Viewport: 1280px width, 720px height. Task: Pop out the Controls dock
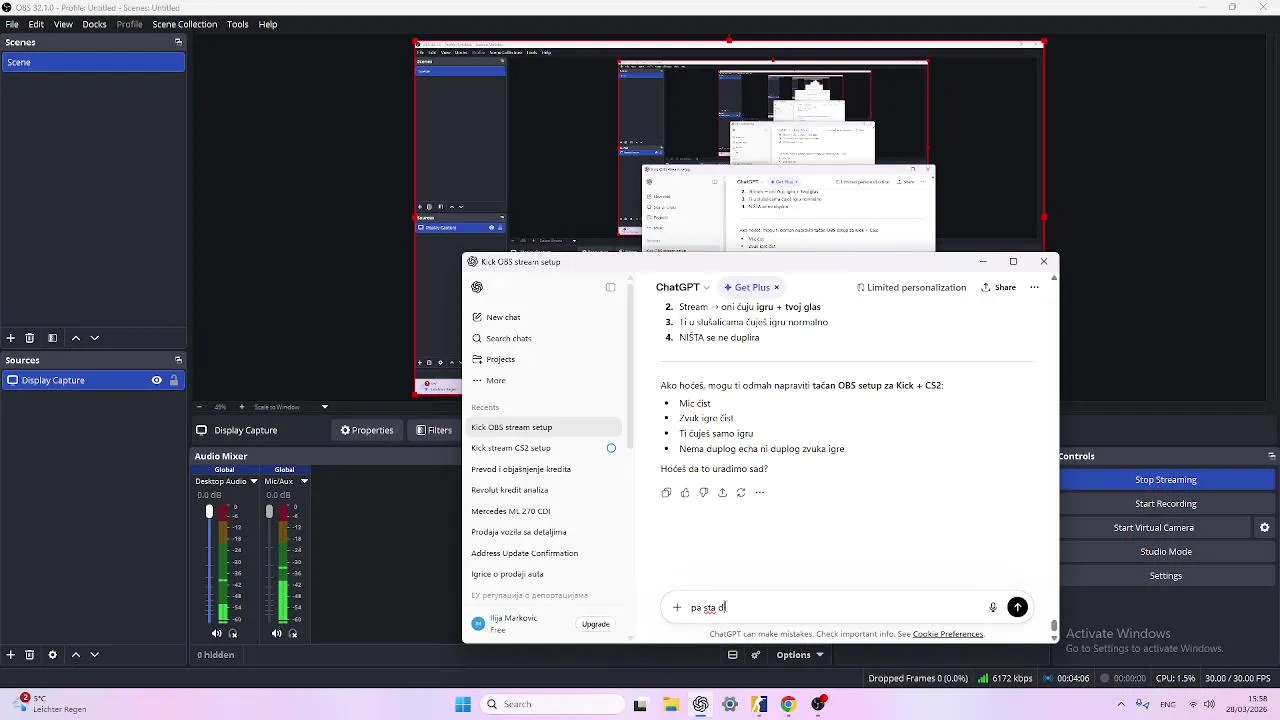pos(1271,456)
